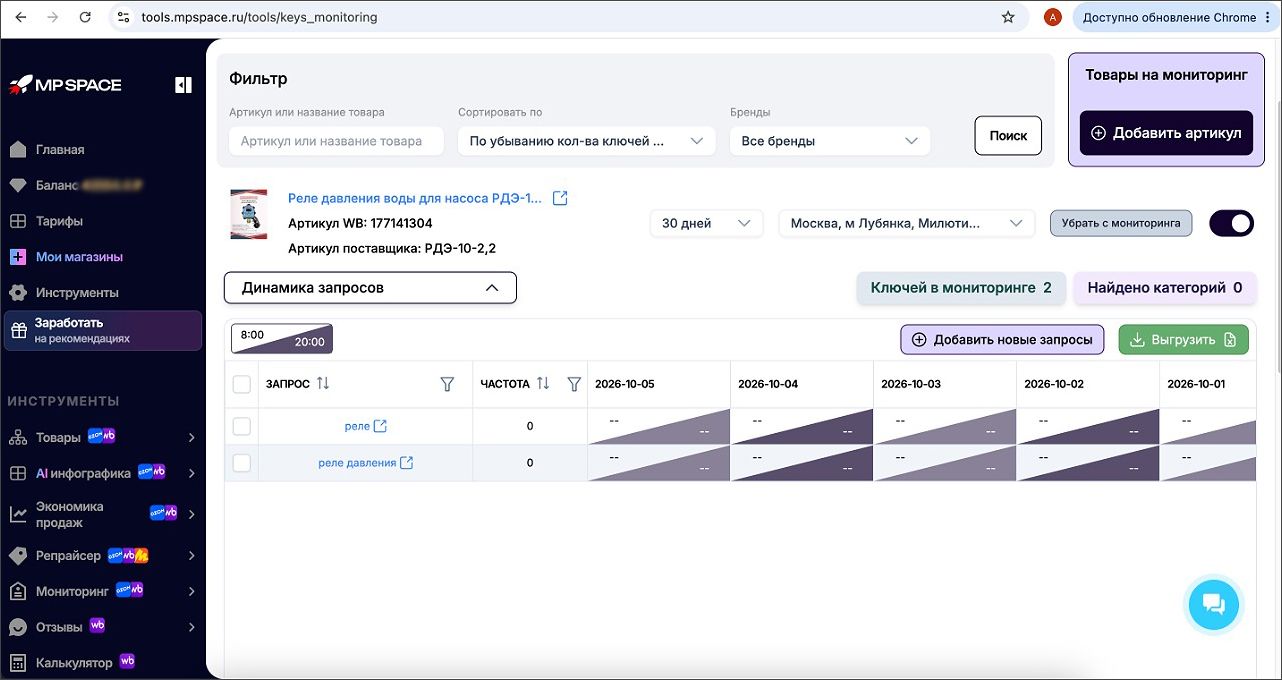The width and height of the screenshot is (1282, 680).
Task: Bookmark this page with the star icon
Action: click(x=1008, y=17)
